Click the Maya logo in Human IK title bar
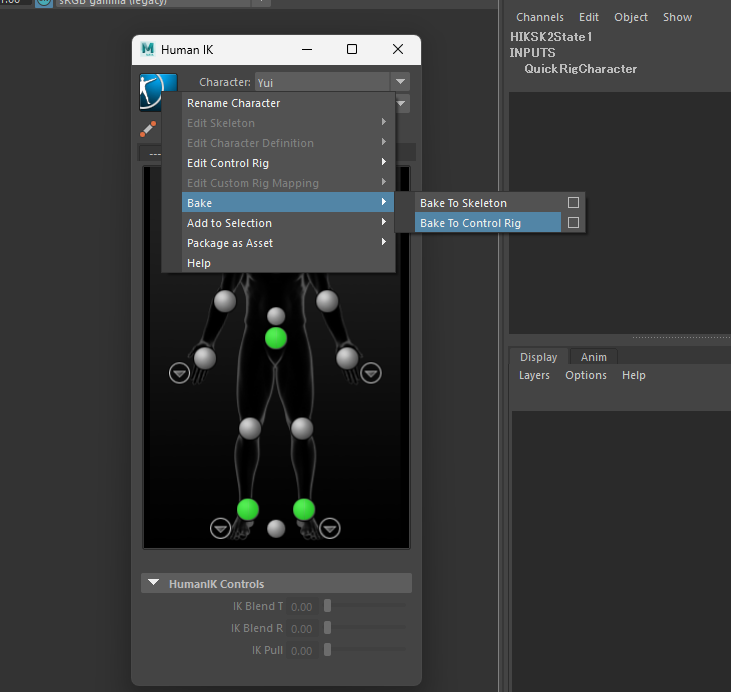Viewport: 731px width, 692px height. click(x=148, y=49)
